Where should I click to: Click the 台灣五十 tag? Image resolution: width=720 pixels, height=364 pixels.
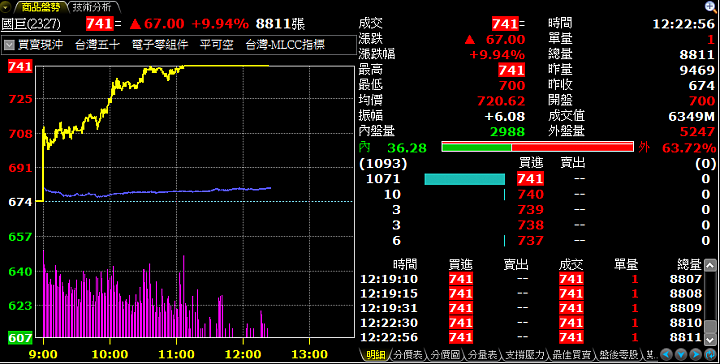(97, 45)
